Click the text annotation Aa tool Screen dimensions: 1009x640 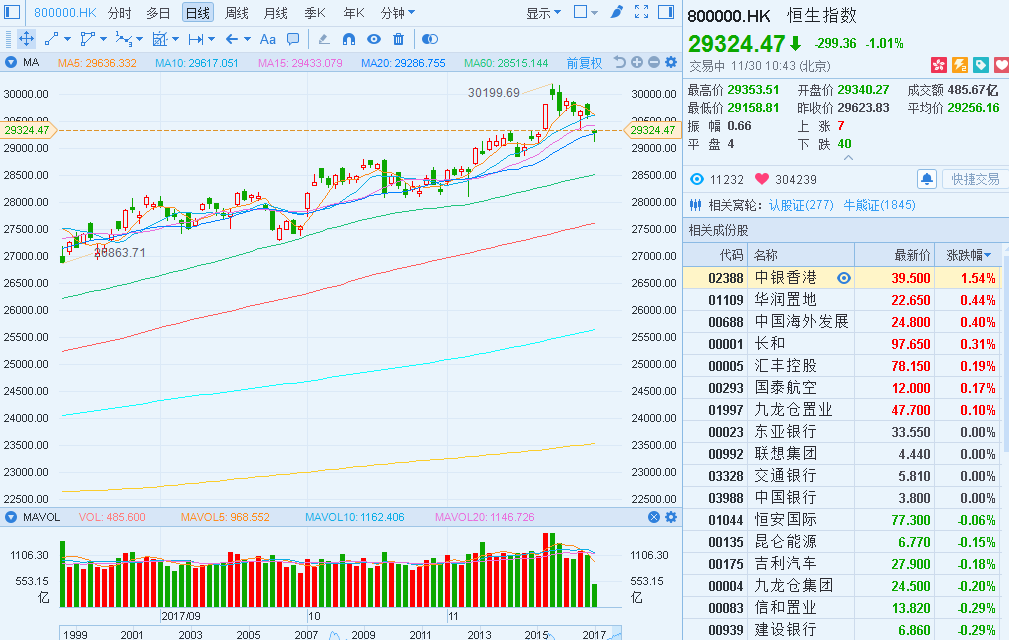(267, 39)
